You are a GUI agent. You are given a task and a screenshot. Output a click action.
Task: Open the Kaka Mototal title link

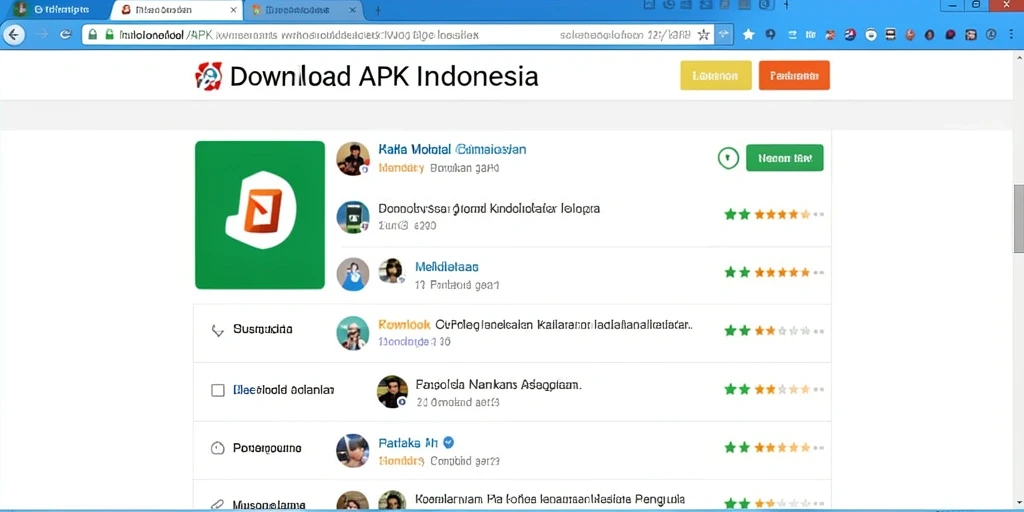coord(452,150)
